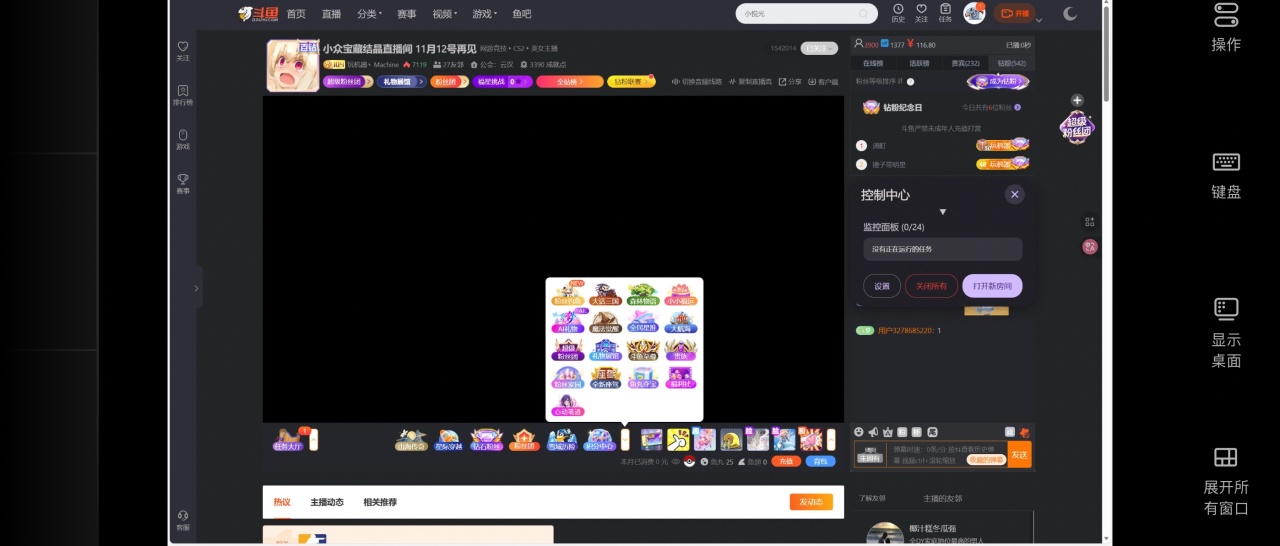Image resolution: width=1280 pixels, height=546 pixels.
Task: Open the 历史 history icon in header
Action: (x=898, y=13)
